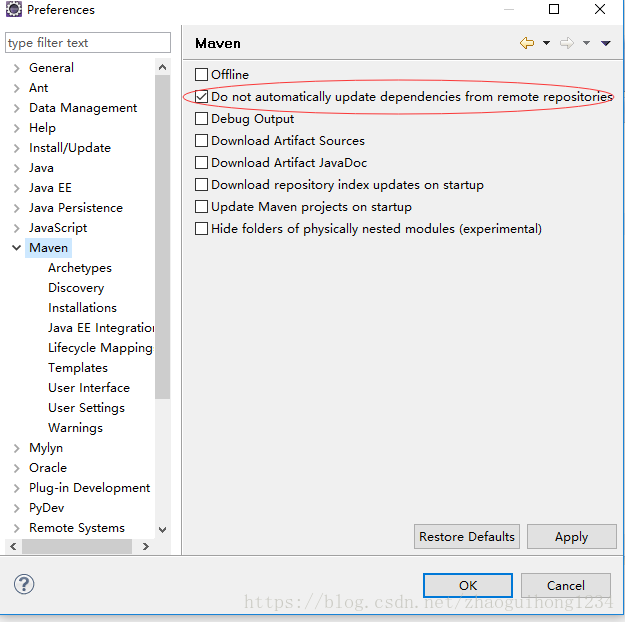Expand the PyDev node
Screen dimensions: 625x622
tap(16, 508)
